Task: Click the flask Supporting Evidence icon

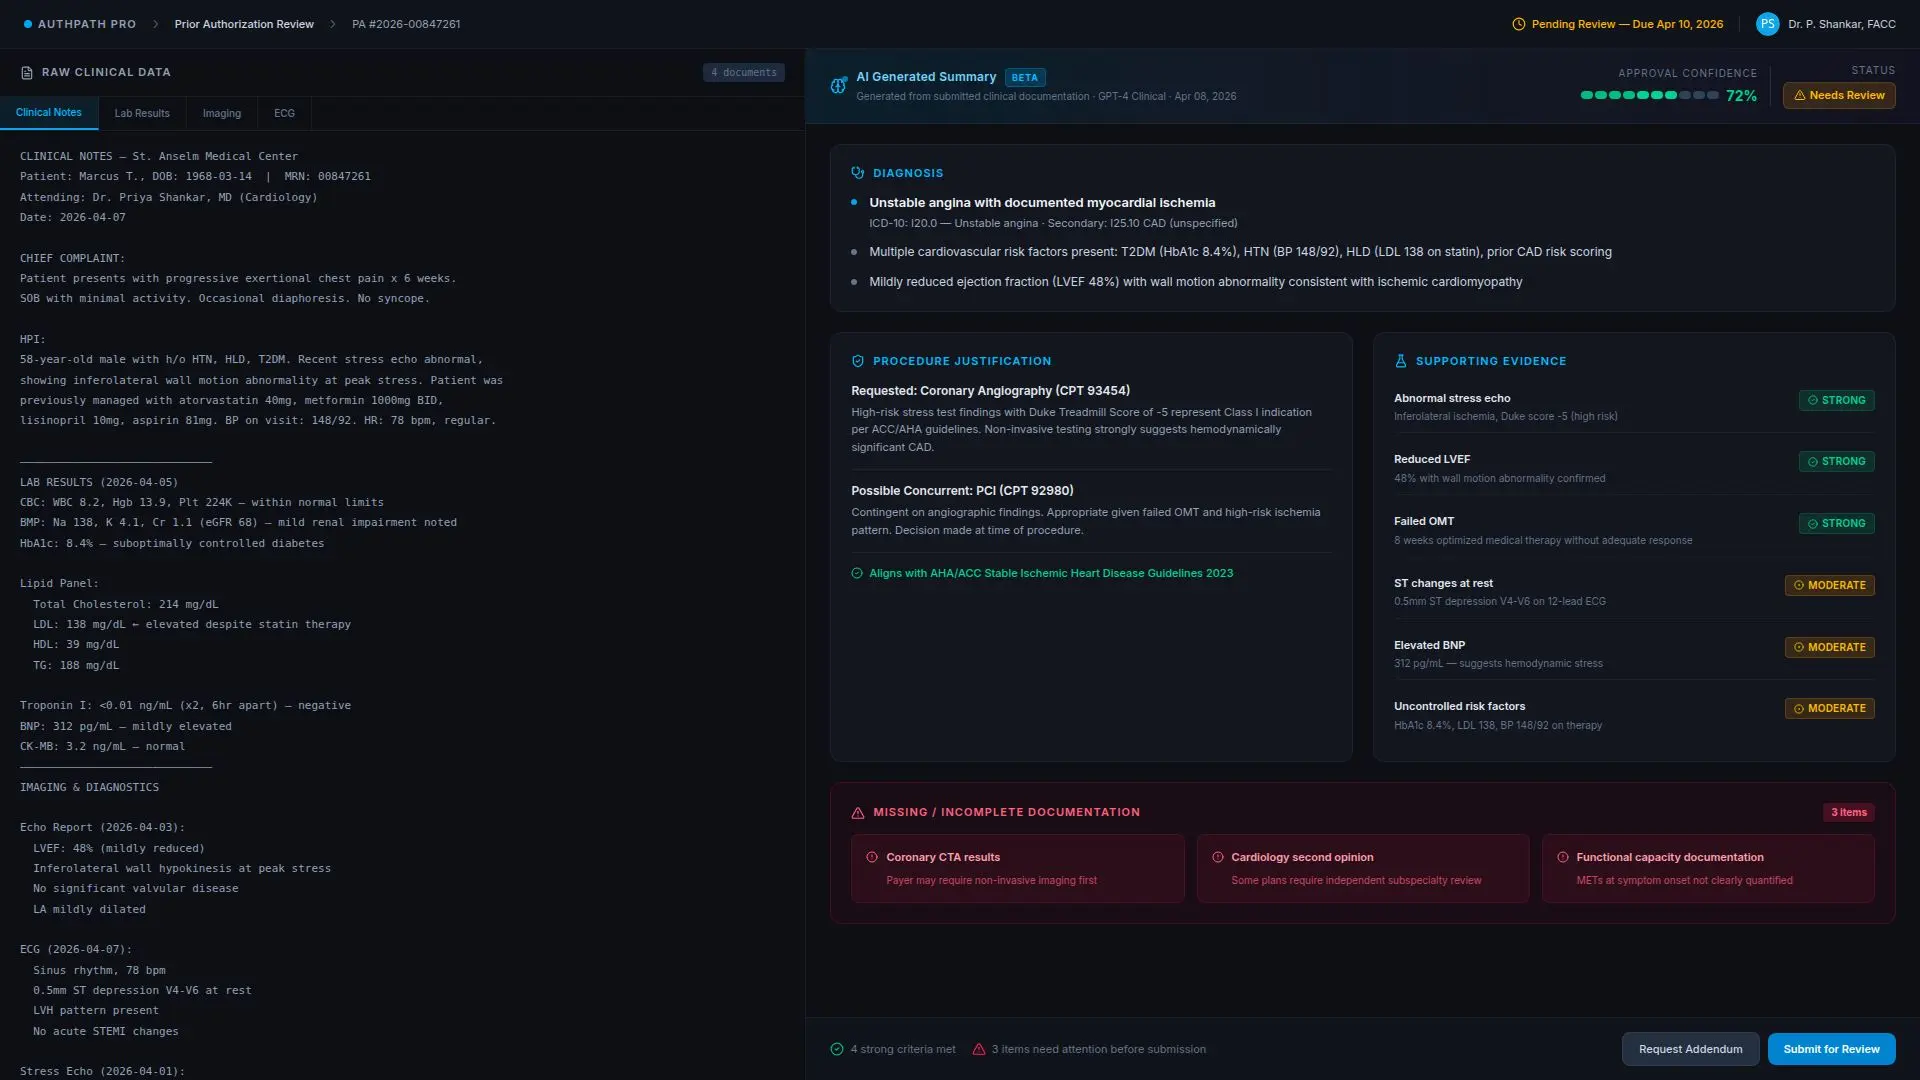Action: coord(1400,361)
